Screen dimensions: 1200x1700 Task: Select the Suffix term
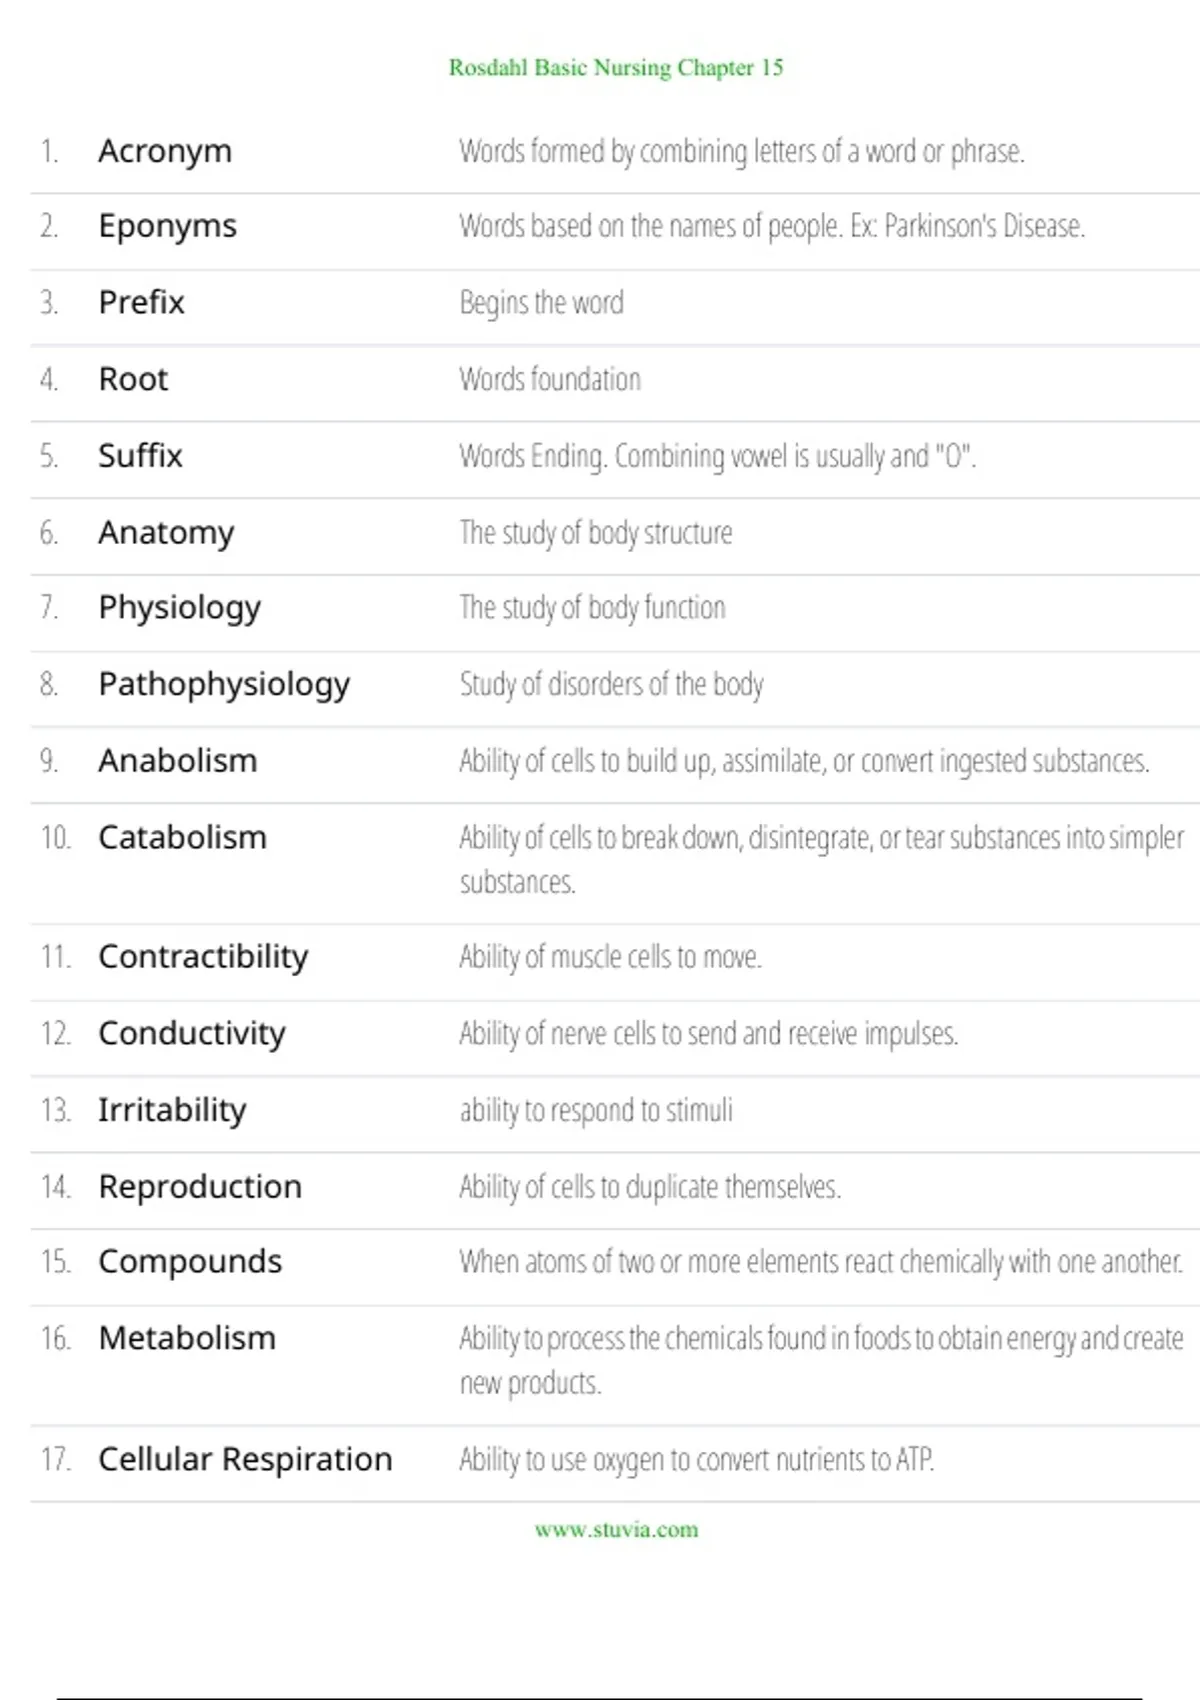(140, 456)
